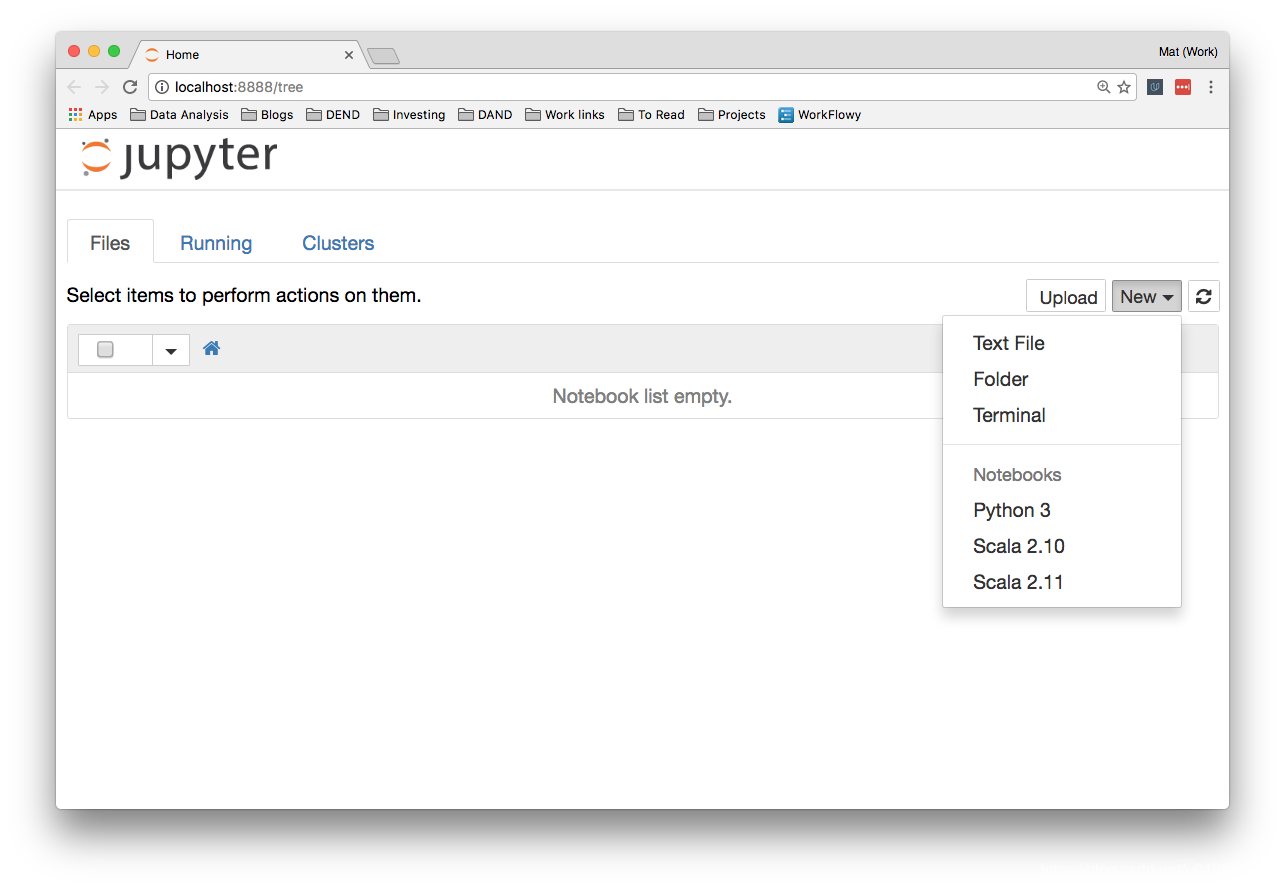Click the WorkFlowy bookmark in bookmarks bar

coord(819,114)
